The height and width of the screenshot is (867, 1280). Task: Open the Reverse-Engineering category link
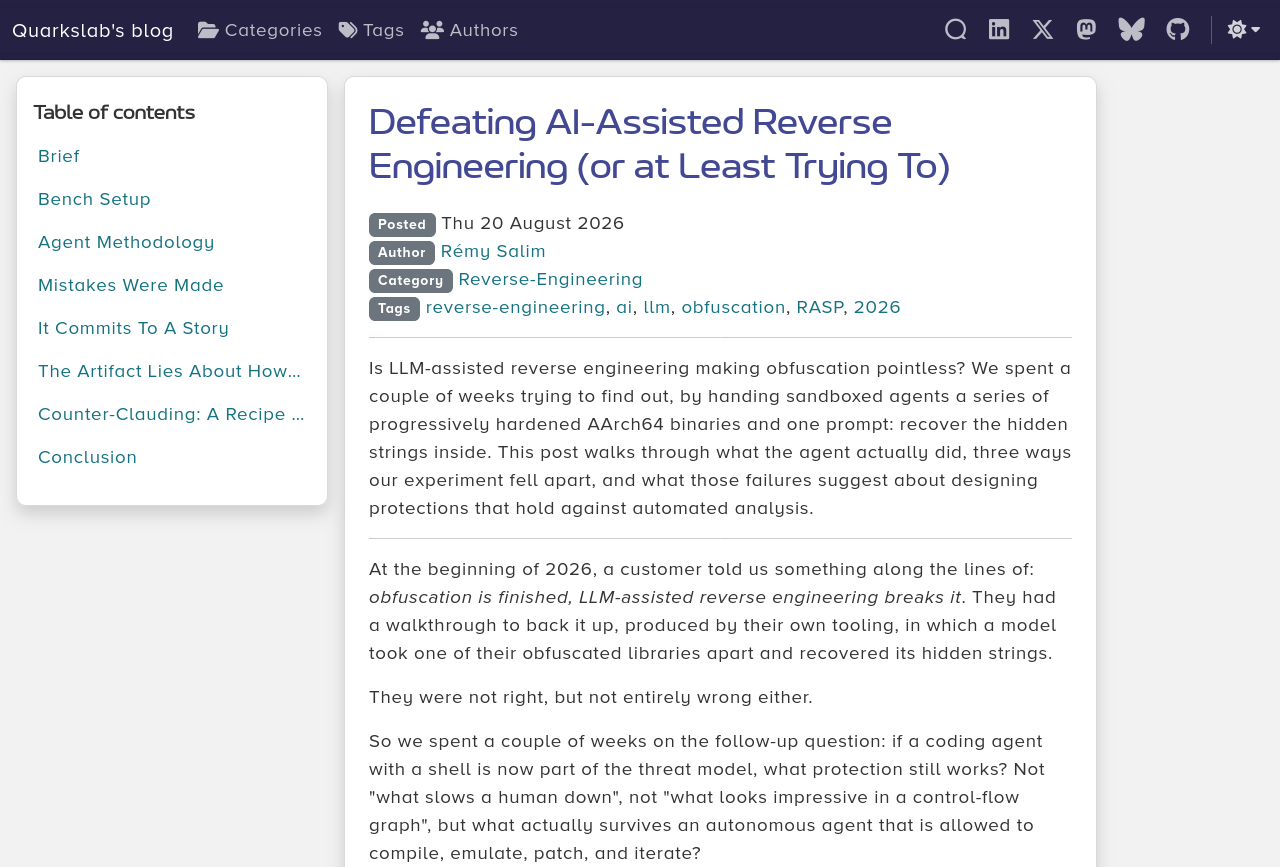pos(551,280)
